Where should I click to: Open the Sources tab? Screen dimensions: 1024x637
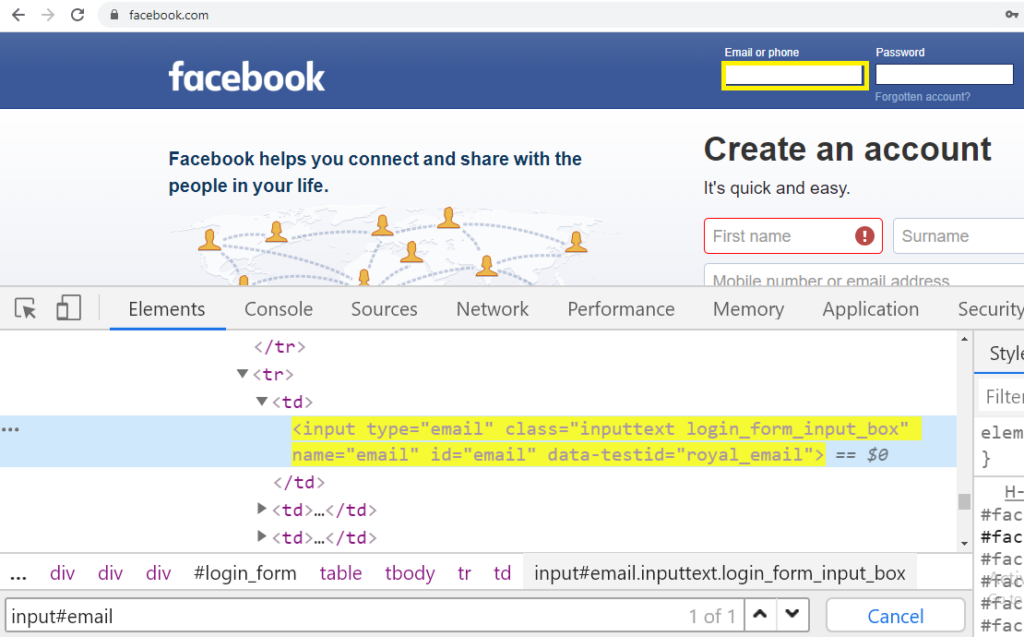pos(384,309)
